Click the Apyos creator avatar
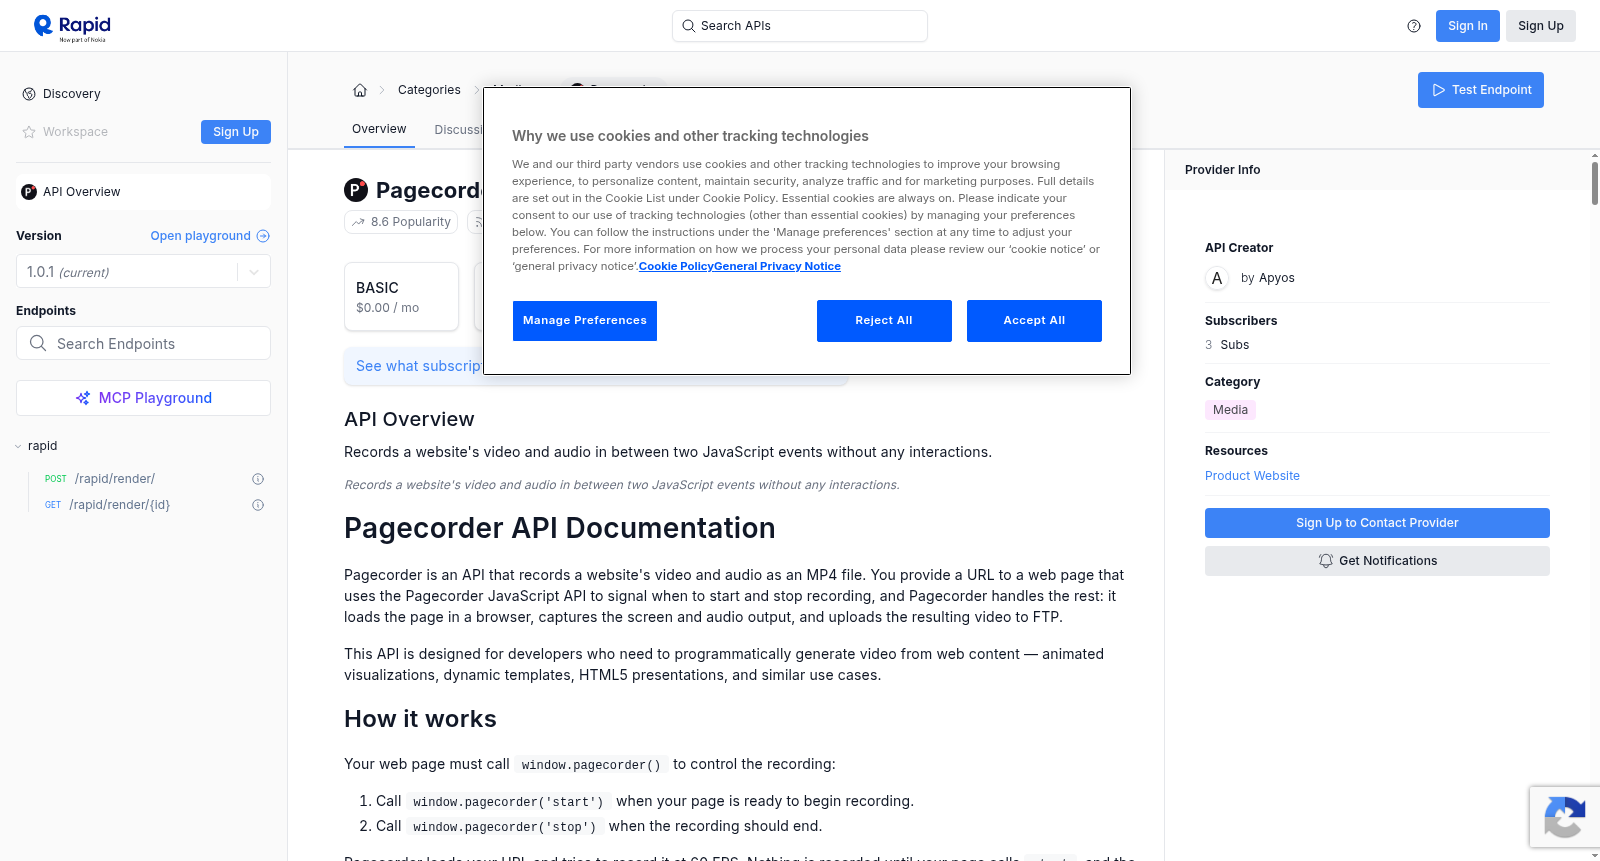This screenshot has height=861, width=1600. [x=1217, y=278]
